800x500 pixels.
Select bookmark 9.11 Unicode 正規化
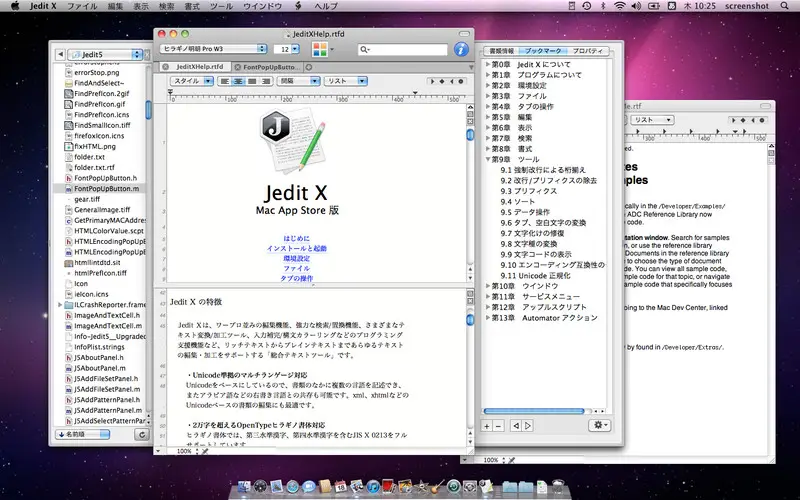click(x=535, y=276)
